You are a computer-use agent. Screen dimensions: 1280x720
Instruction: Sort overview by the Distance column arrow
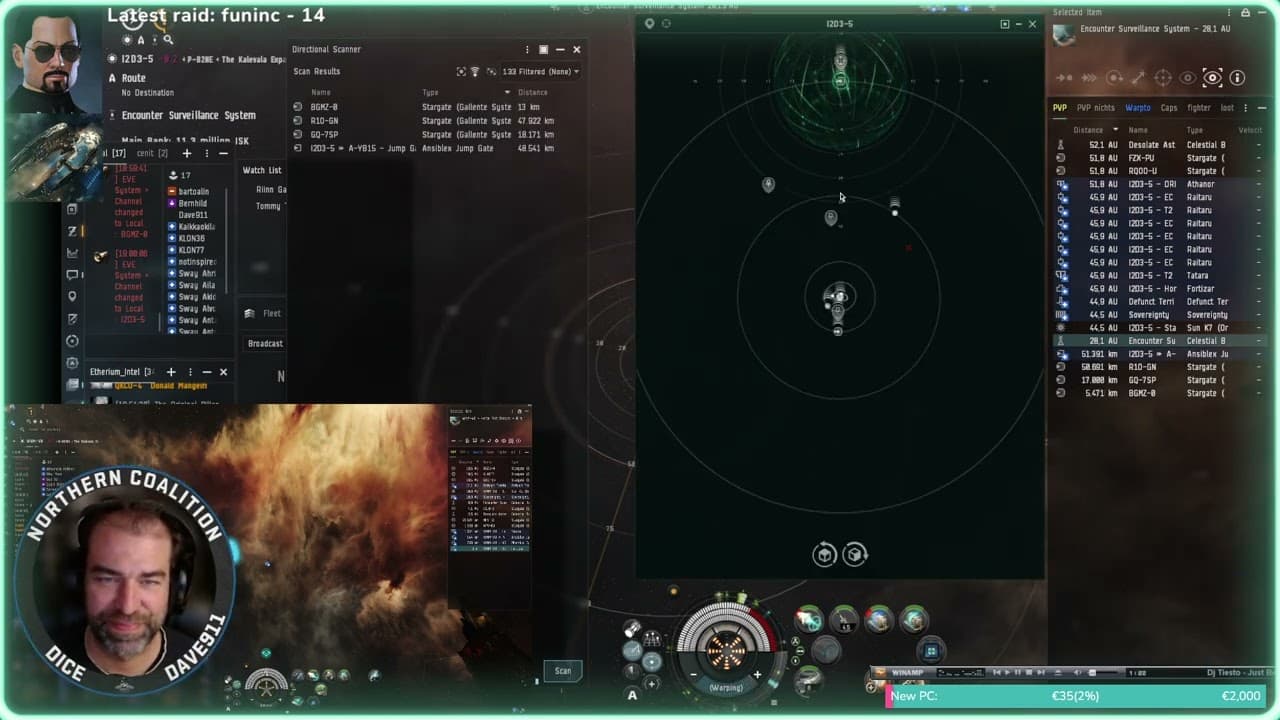(1115, 130)
